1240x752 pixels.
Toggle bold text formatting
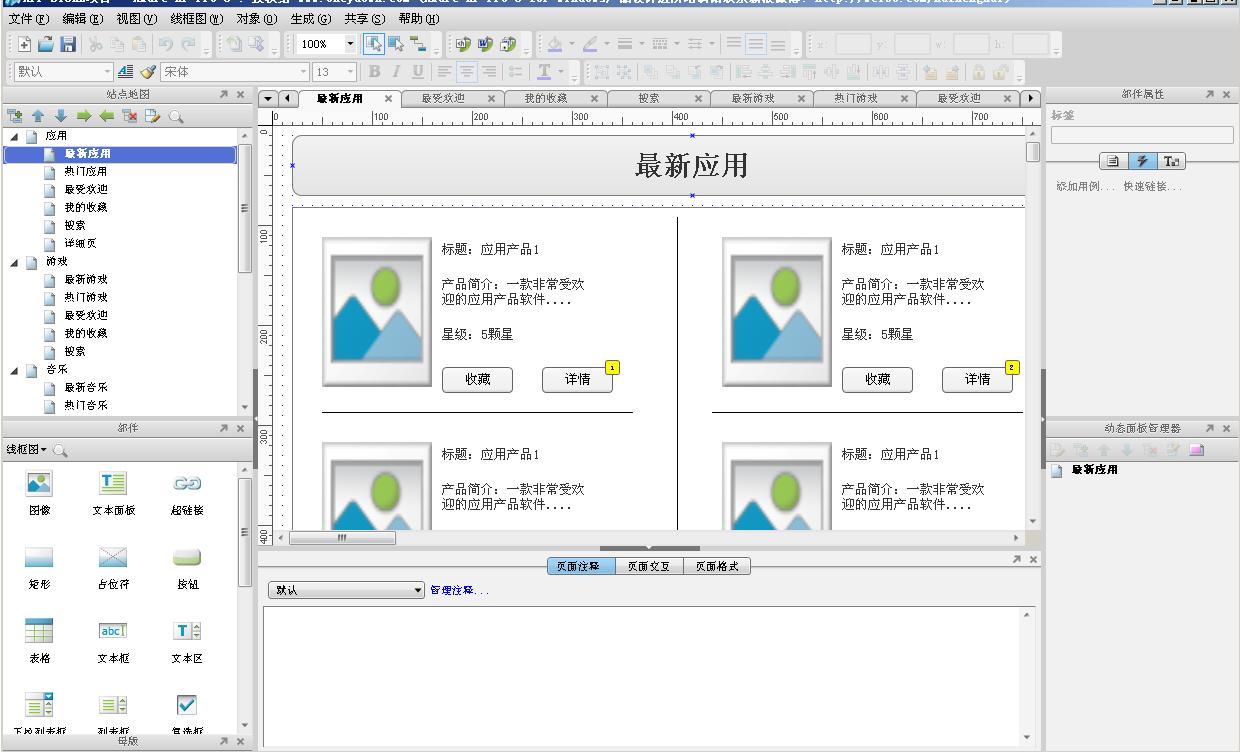coord(374,72)
